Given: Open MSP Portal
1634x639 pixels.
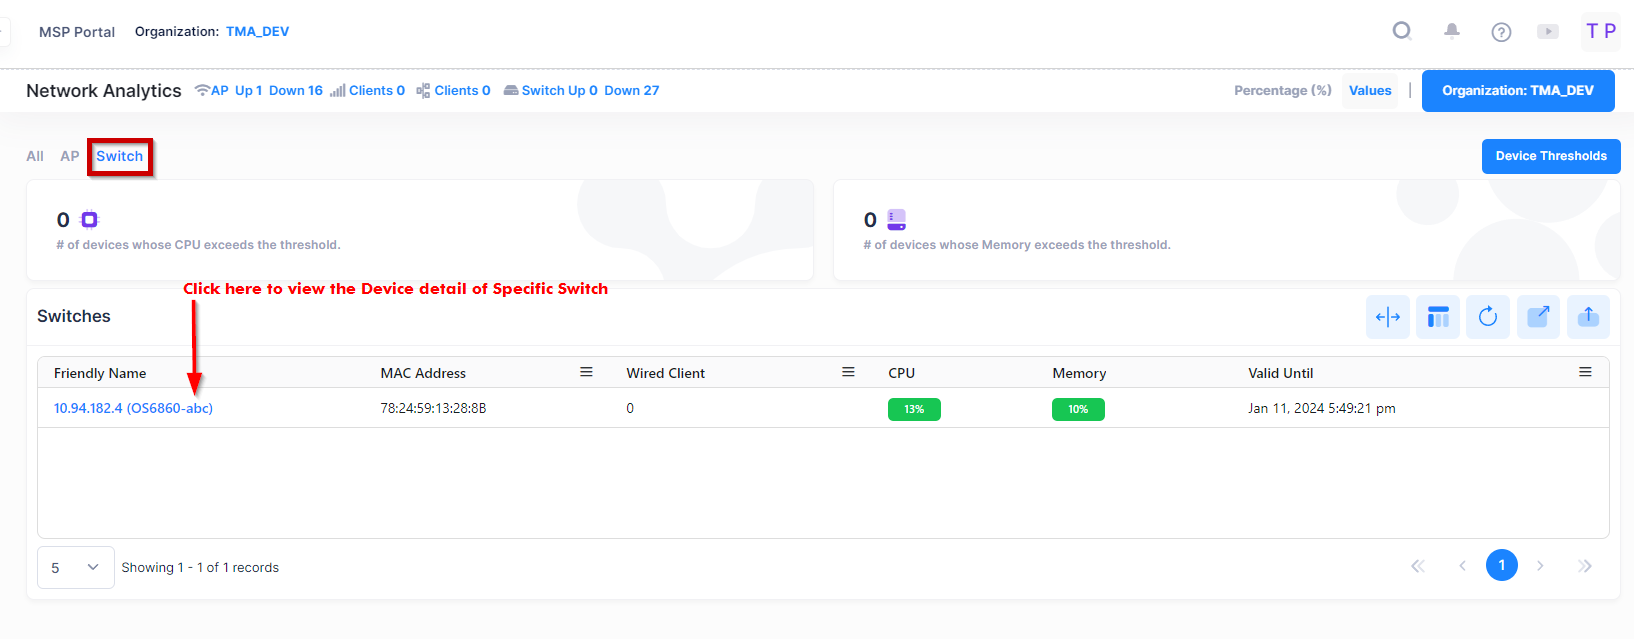Looking at the screenshot, I should [x=77, y=32].
